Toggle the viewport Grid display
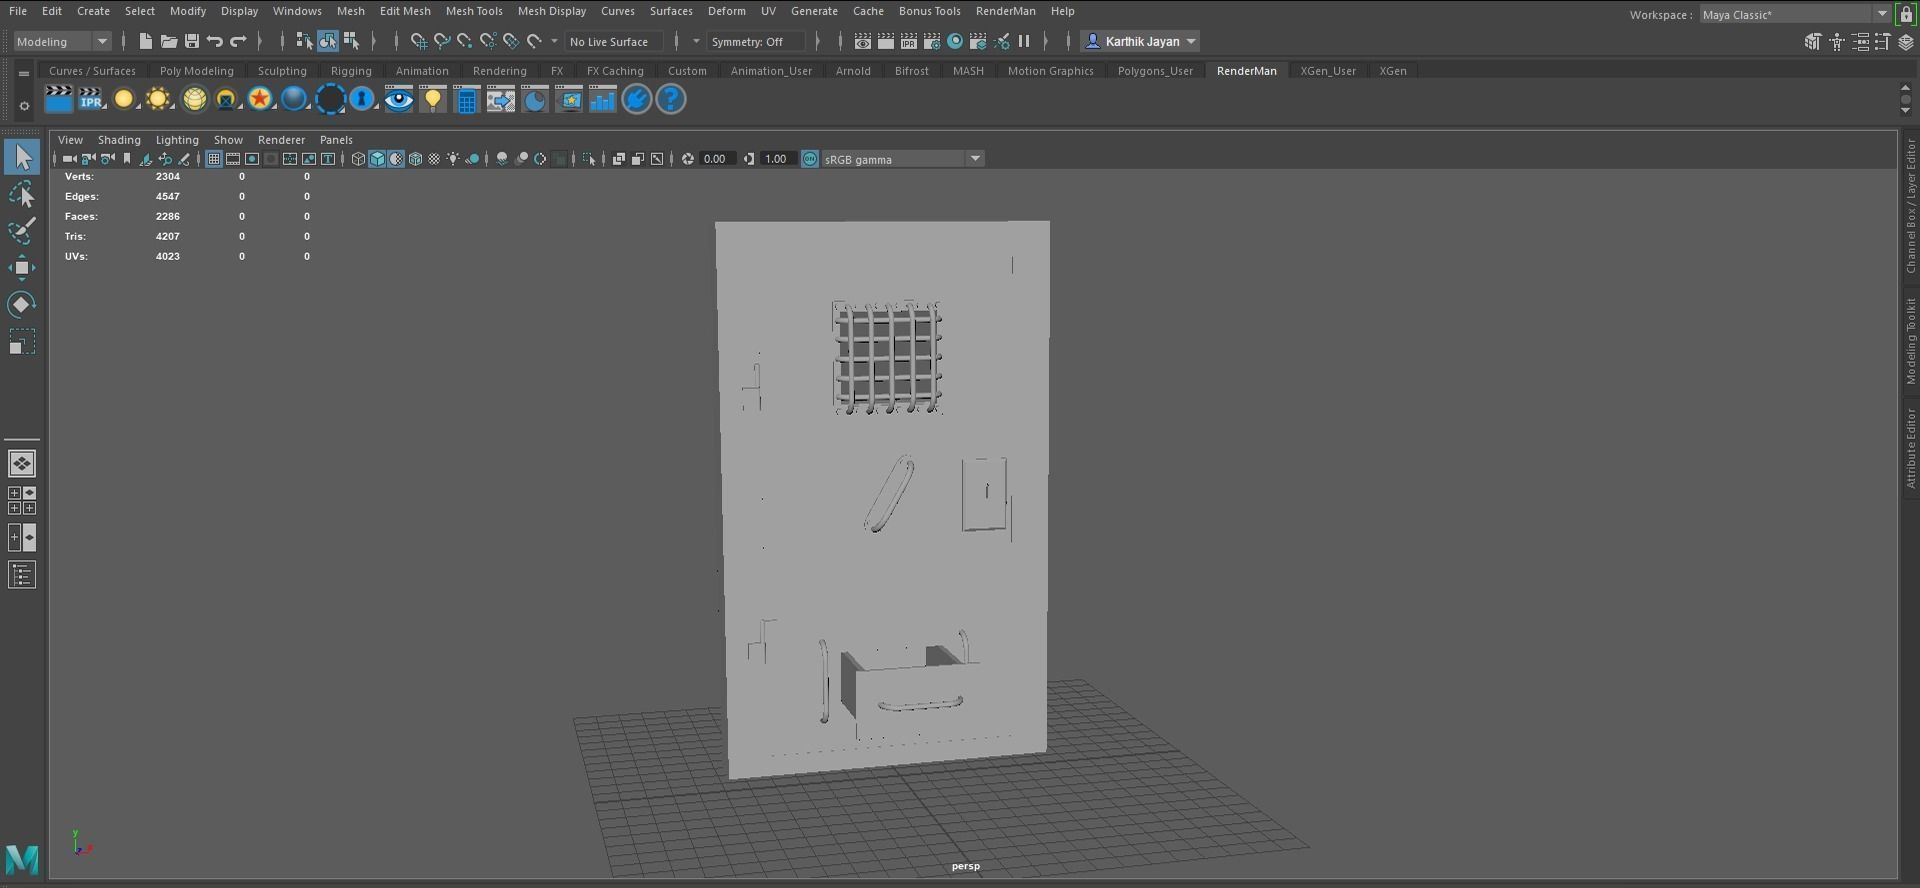 [214, 159]
